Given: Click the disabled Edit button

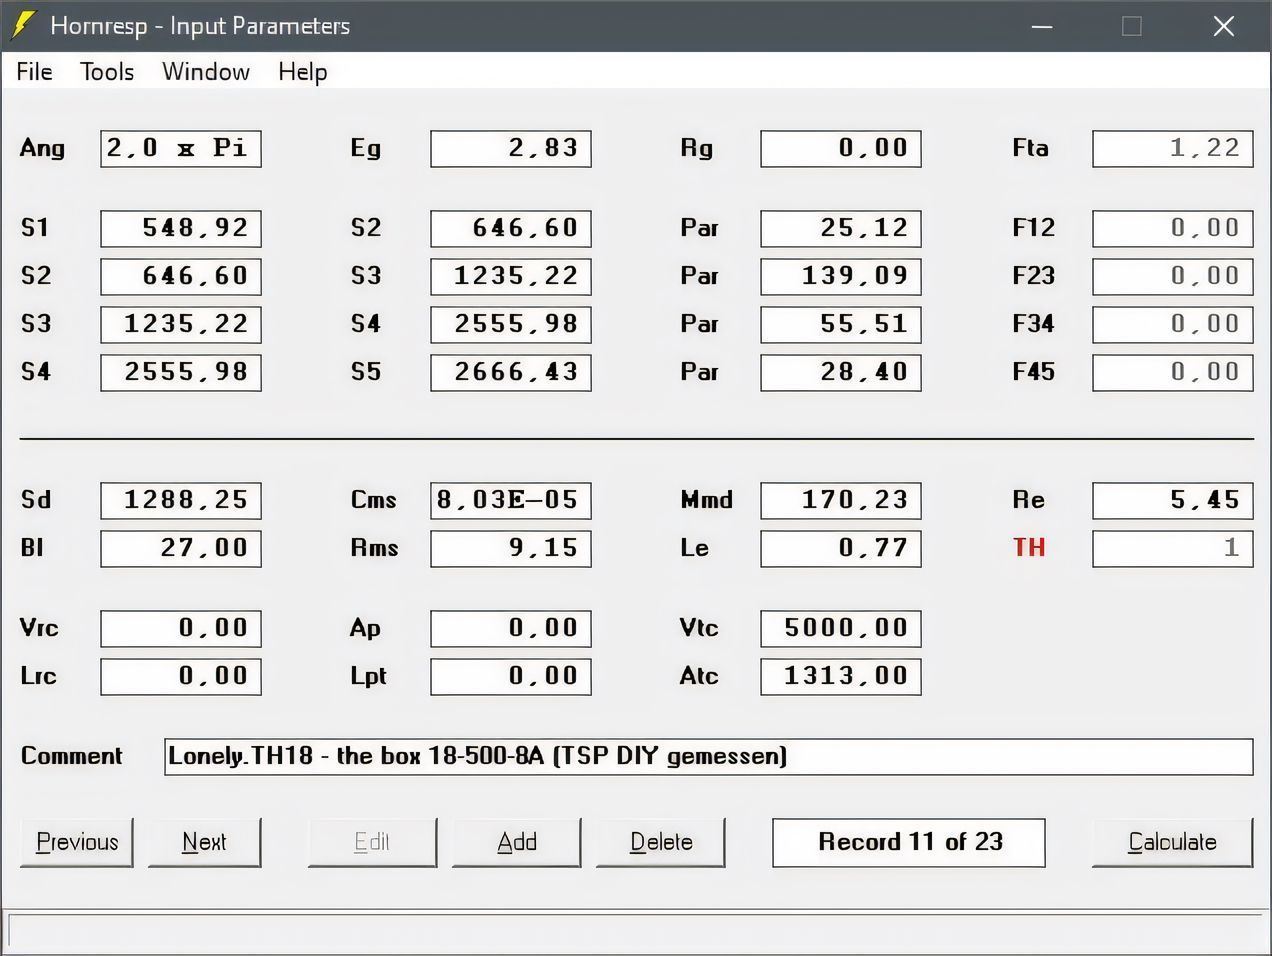Looking at the screenshot, I should (x=372, y=842).
